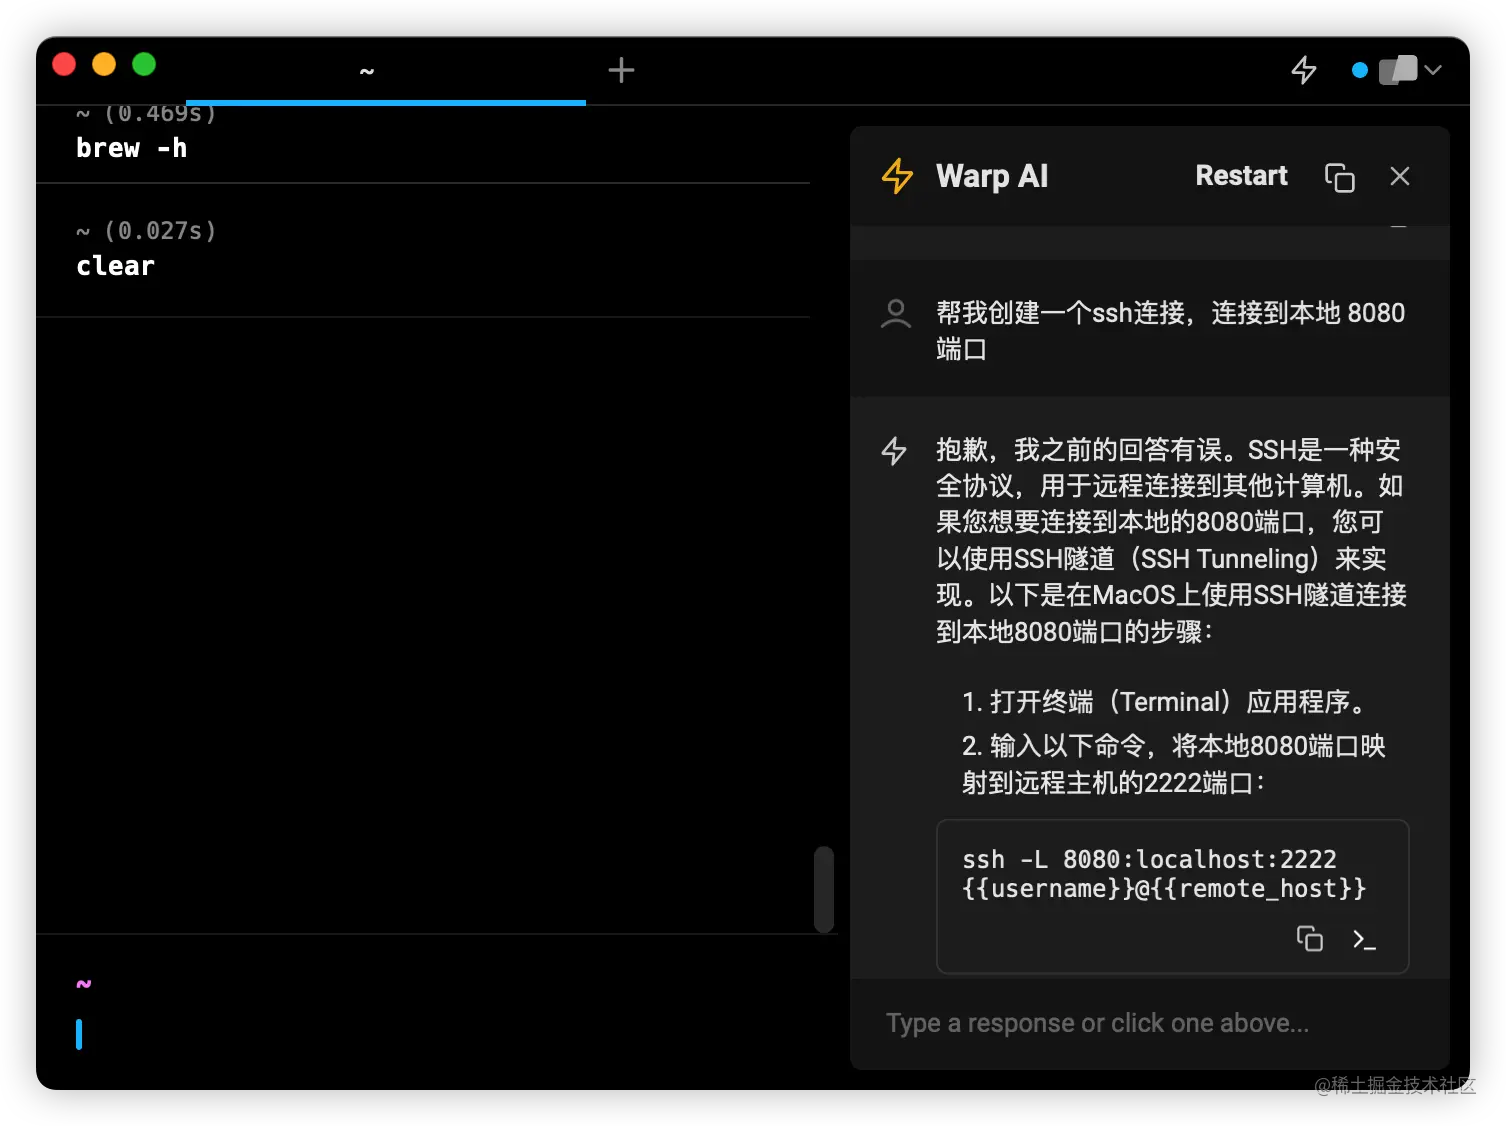Click the green full-screen window button
This screenshot has height=1126, width=1506.
point(144,64)
